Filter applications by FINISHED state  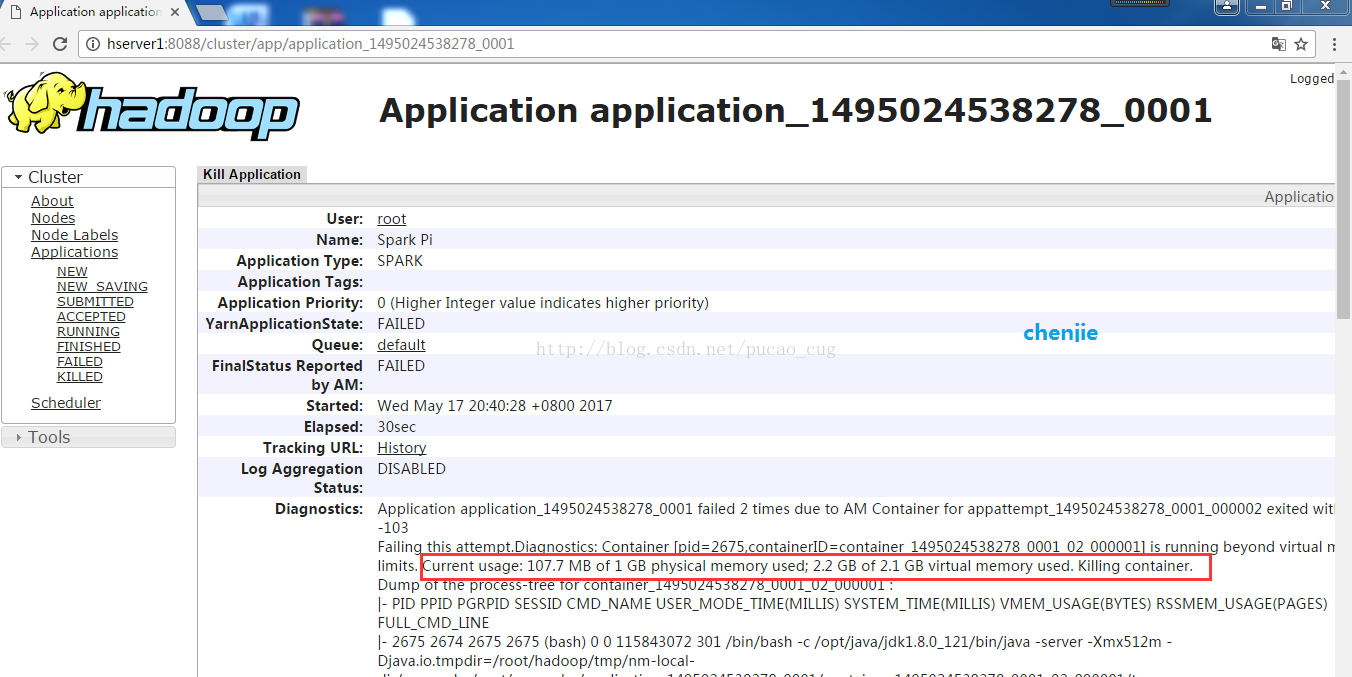pyautogui.click(x=89, y=346)
